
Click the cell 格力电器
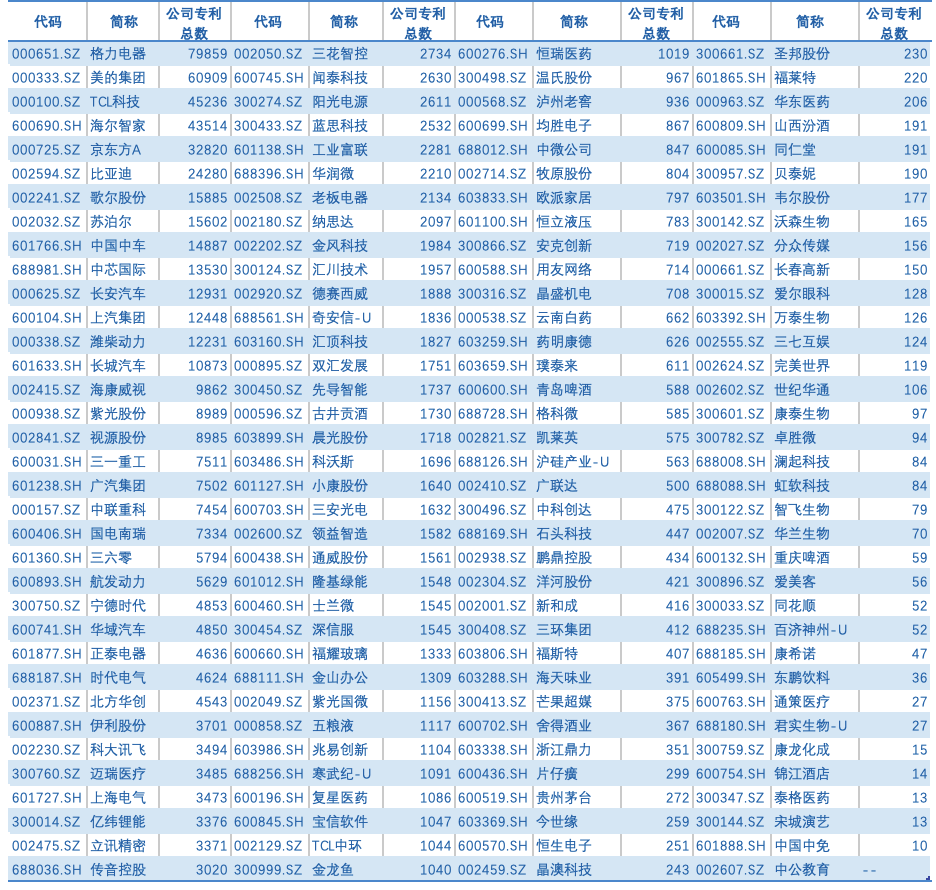click(x=118, y=54)
